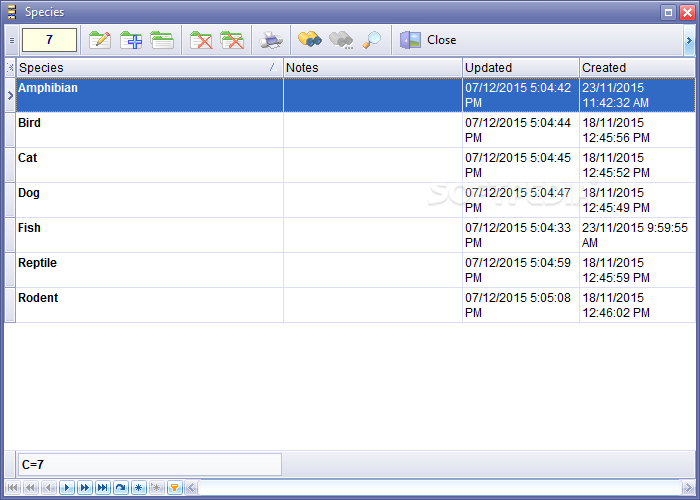
Task: Add a new record using the blue plus icon
Action: click(131, 40)
